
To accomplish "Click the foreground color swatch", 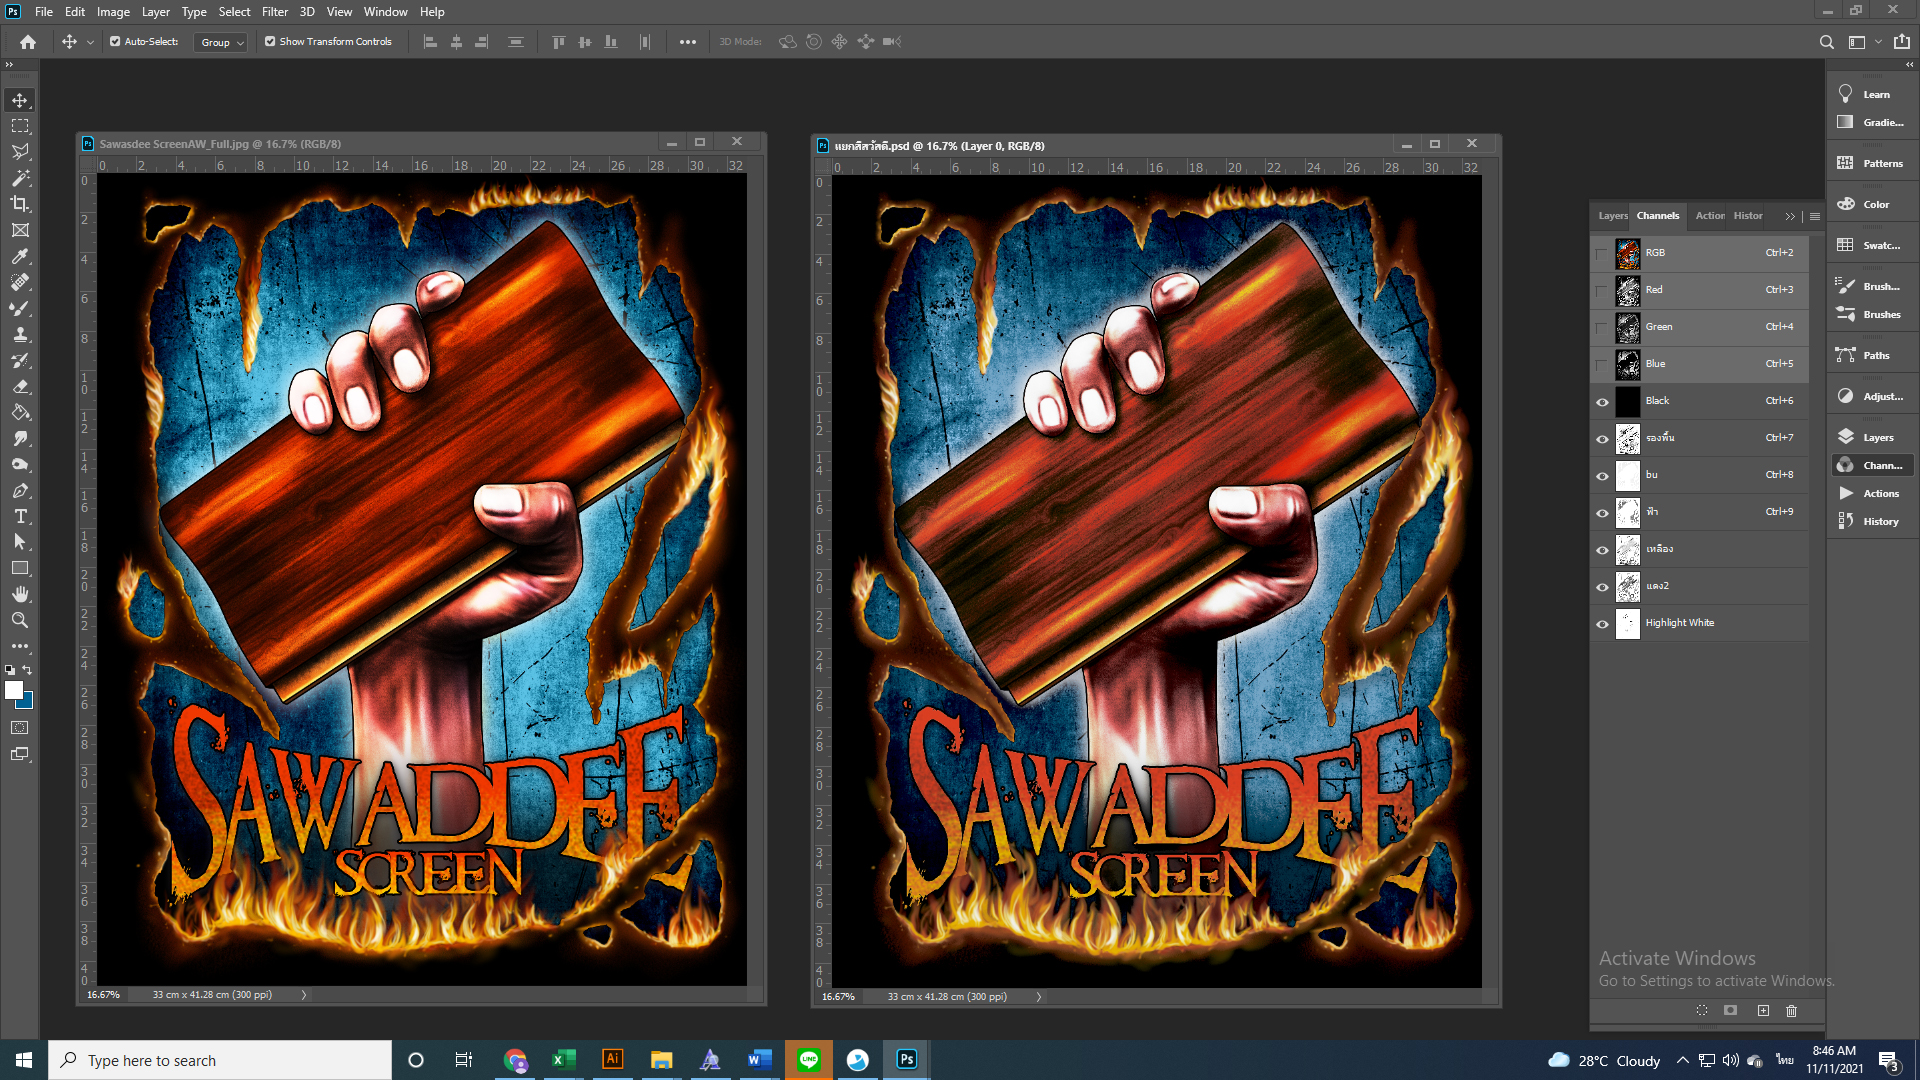I will tap(14, 690).
